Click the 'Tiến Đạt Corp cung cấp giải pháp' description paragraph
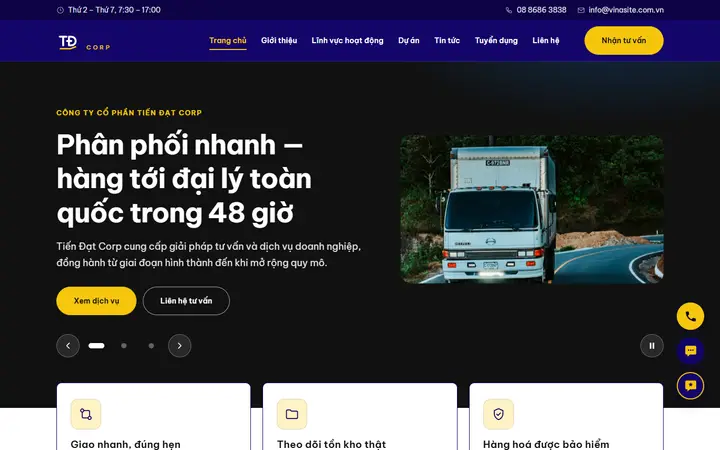The image size is (720, 450). pos(208,254)
